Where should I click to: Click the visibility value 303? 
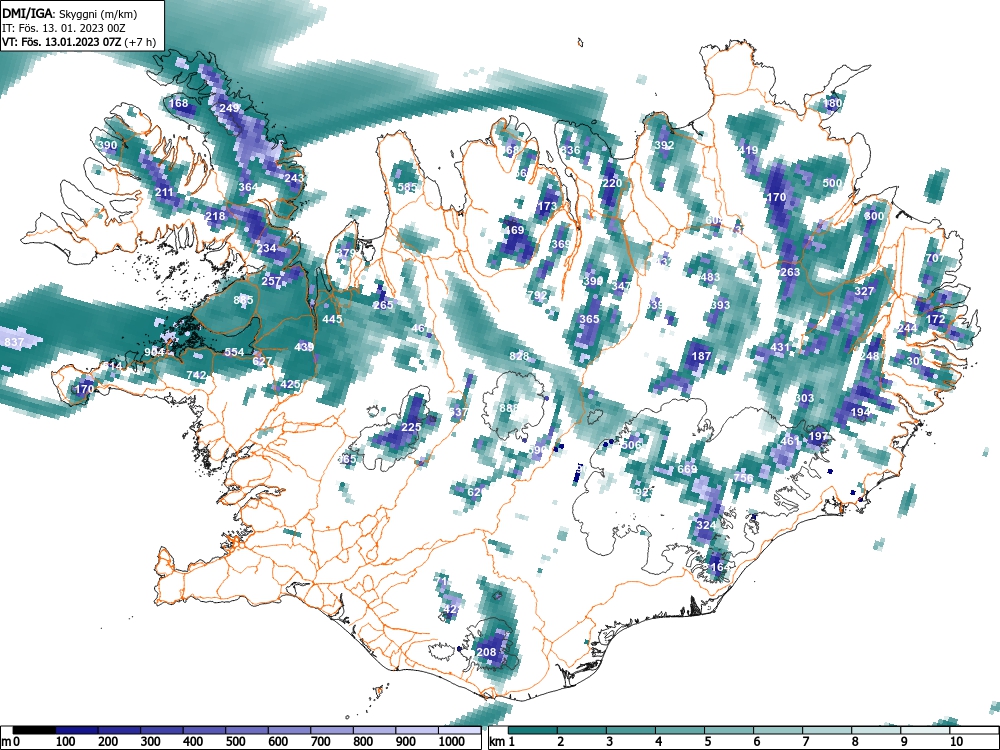[x=804, y=398]
